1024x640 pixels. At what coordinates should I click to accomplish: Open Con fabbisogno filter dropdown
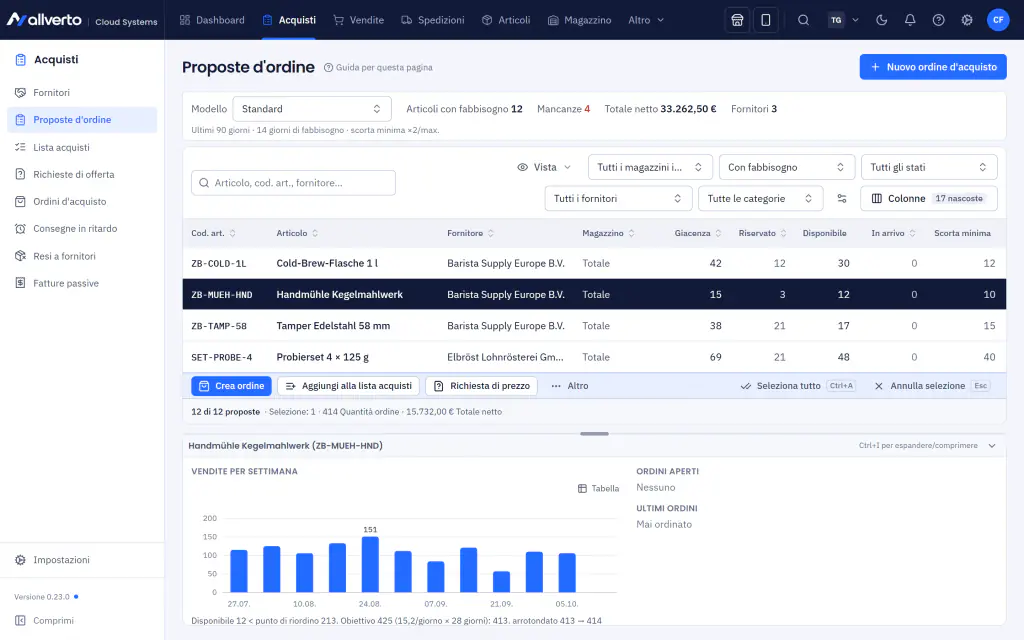(x=786, y=167)
